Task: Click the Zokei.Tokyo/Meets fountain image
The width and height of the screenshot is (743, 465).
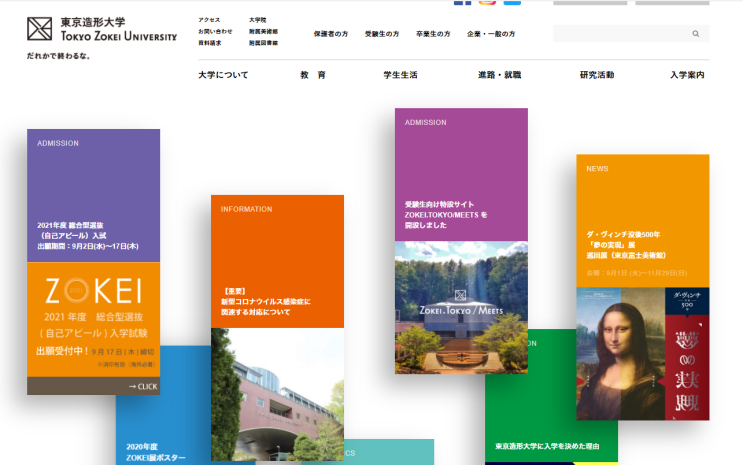Action: [x=461, y=308]
